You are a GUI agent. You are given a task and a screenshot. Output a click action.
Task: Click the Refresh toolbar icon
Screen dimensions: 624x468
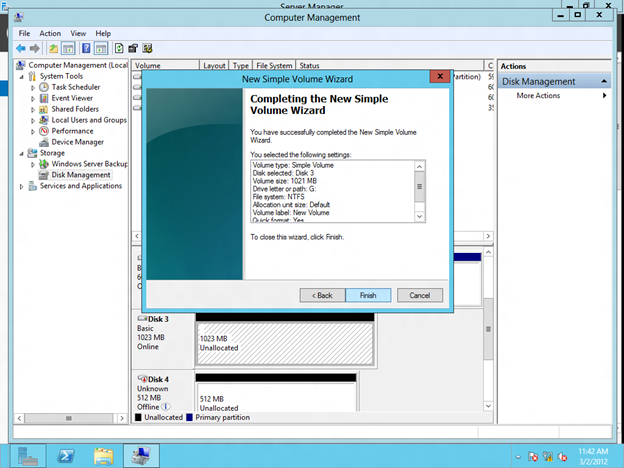tap(119, 48)
